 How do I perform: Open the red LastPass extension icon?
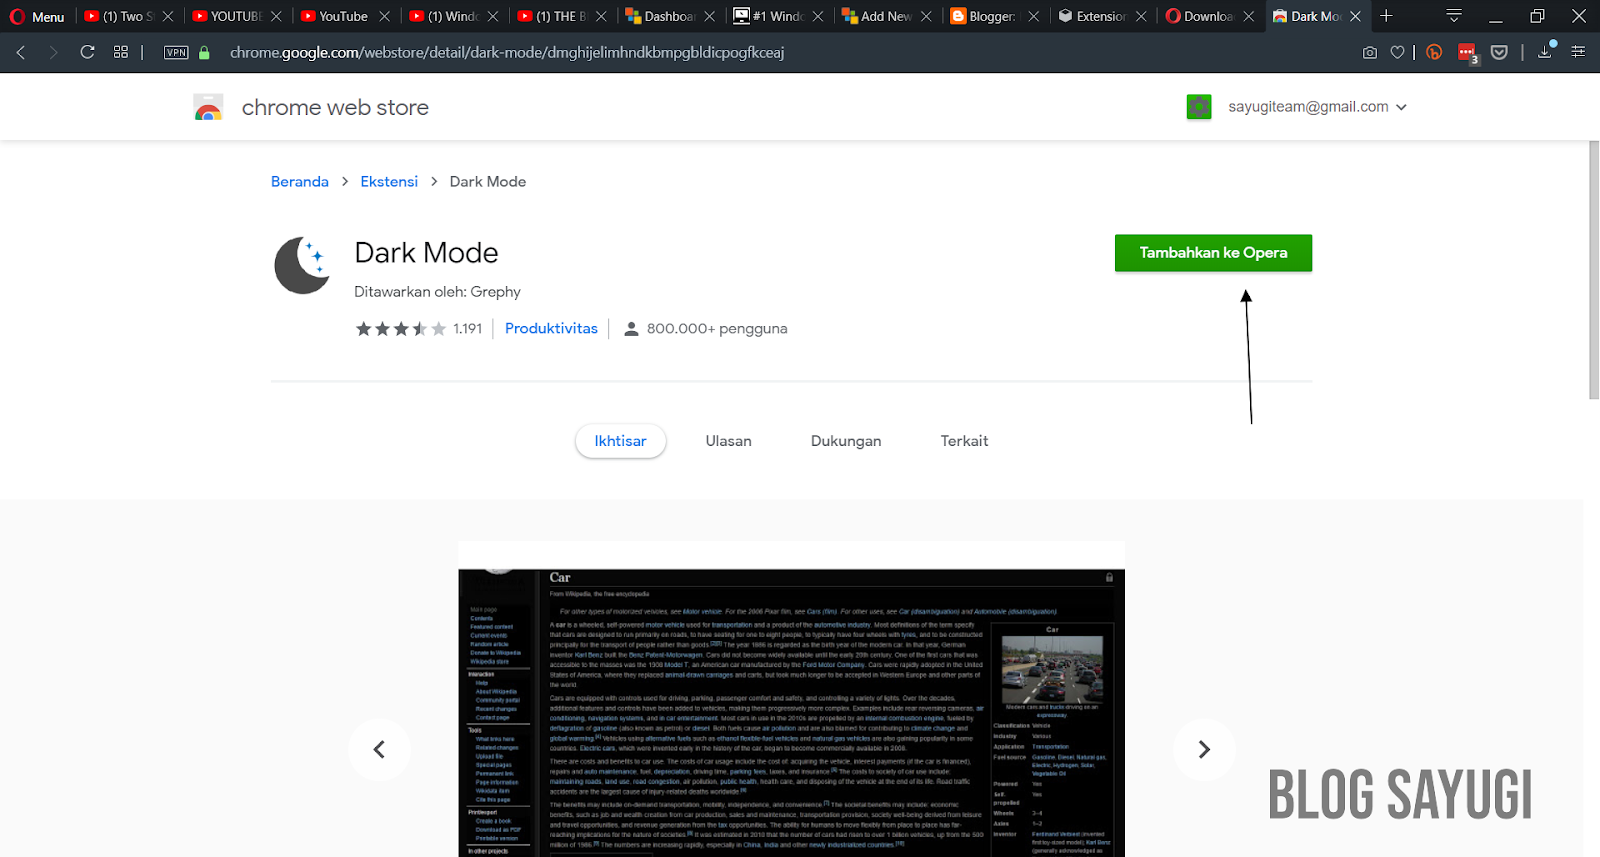coord(1467,53)
